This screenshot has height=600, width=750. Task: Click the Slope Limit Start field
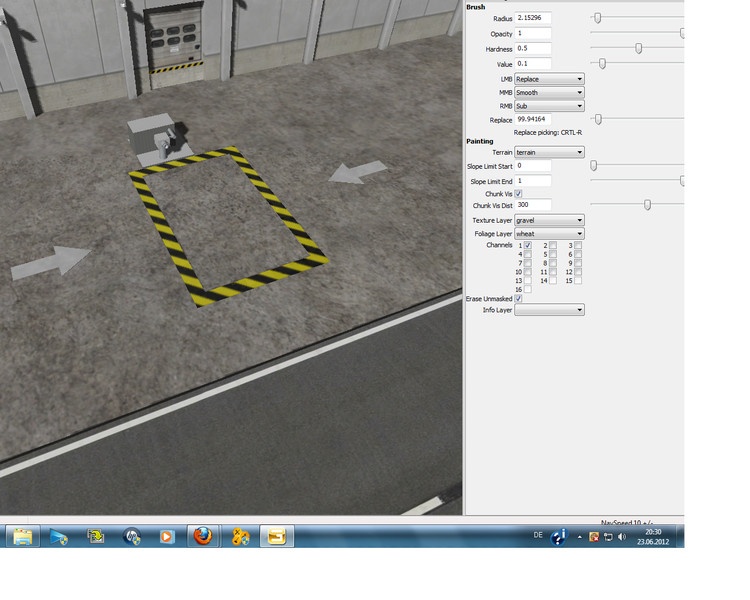(x=533, y=166)
